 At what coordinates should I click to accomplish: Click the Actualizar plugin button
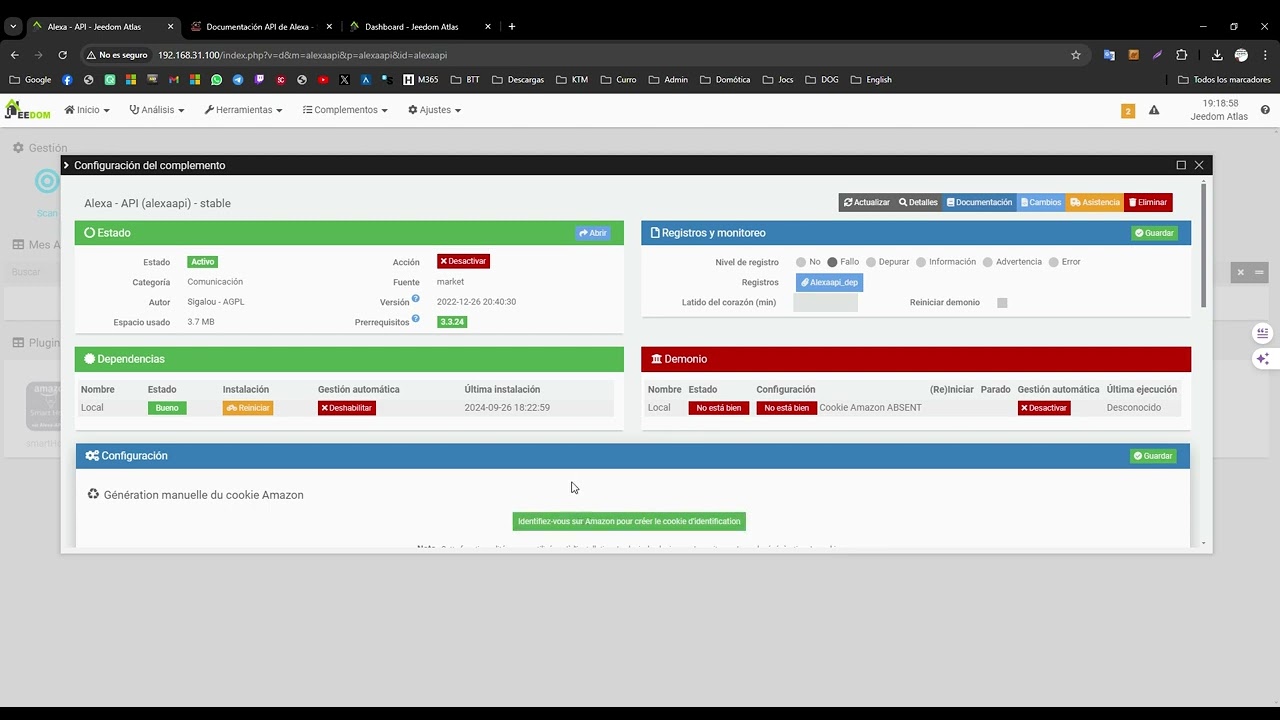[866, 202]
